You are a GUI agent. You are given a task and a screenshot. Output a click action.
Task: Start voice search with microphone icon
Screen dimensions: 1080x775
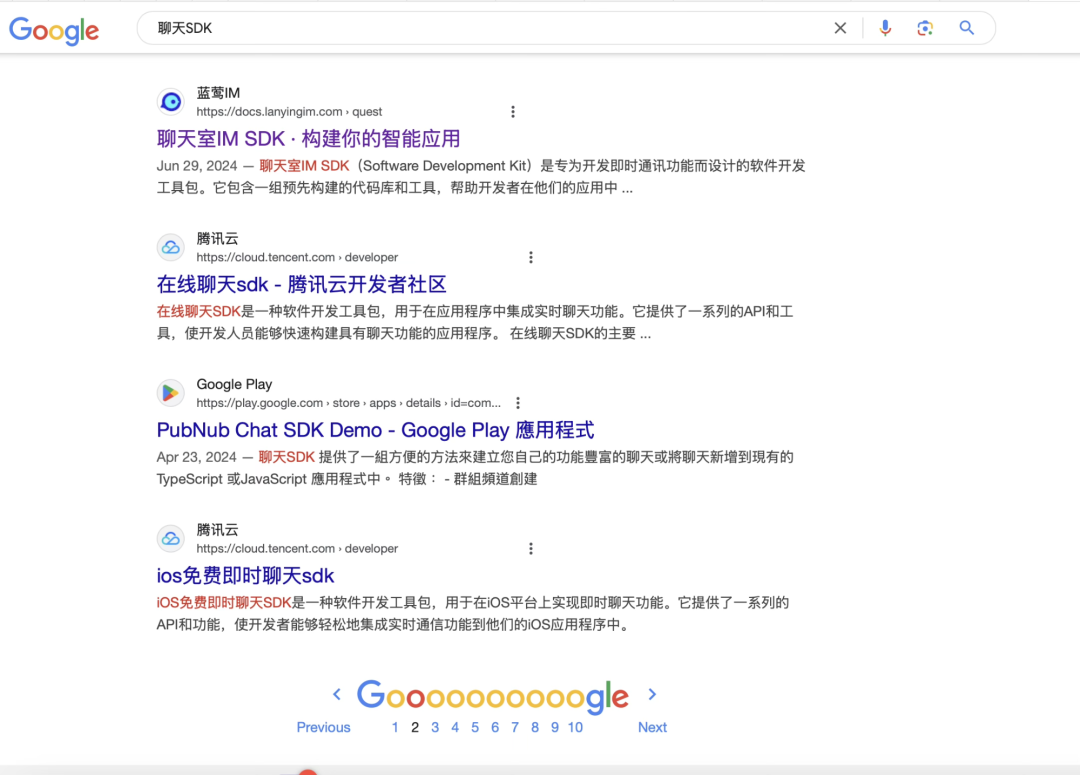(x=885, y=28)
